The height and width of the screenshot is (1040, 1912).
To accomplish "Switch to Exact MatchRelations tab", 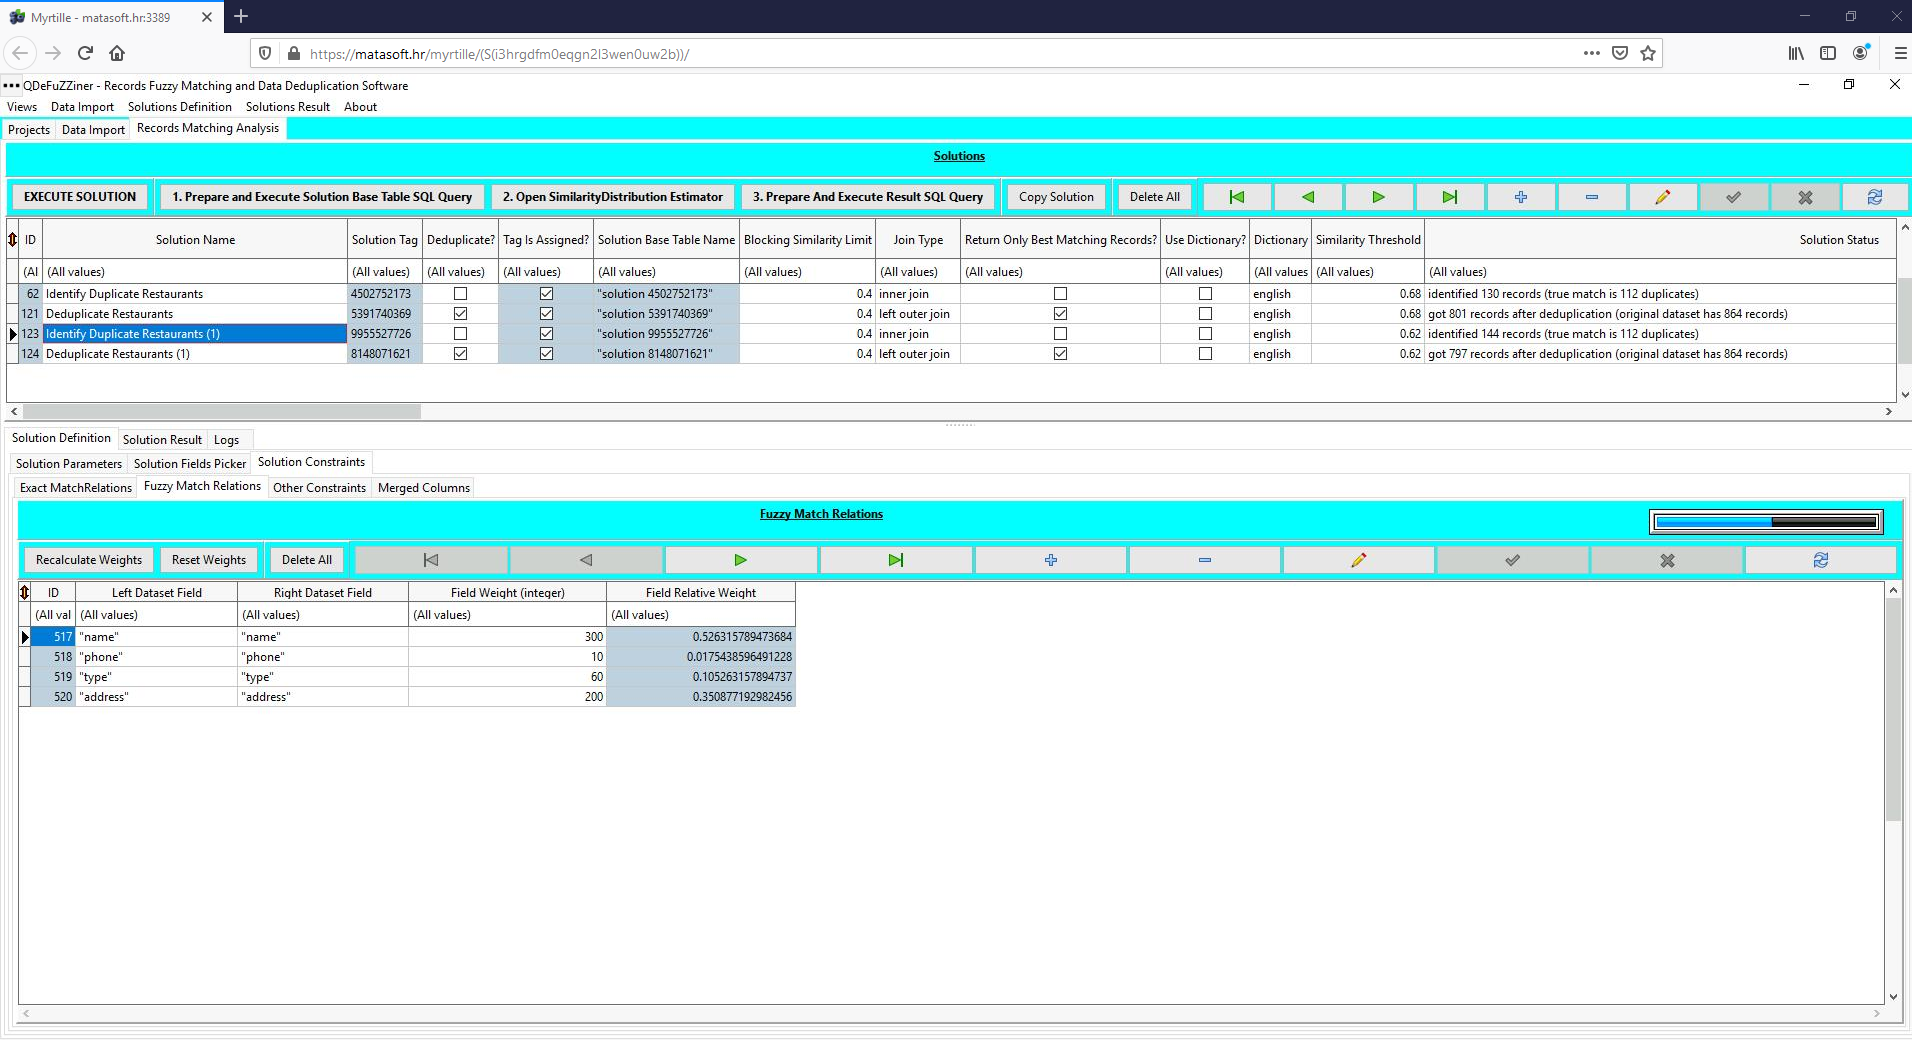I will click(76, 488).
